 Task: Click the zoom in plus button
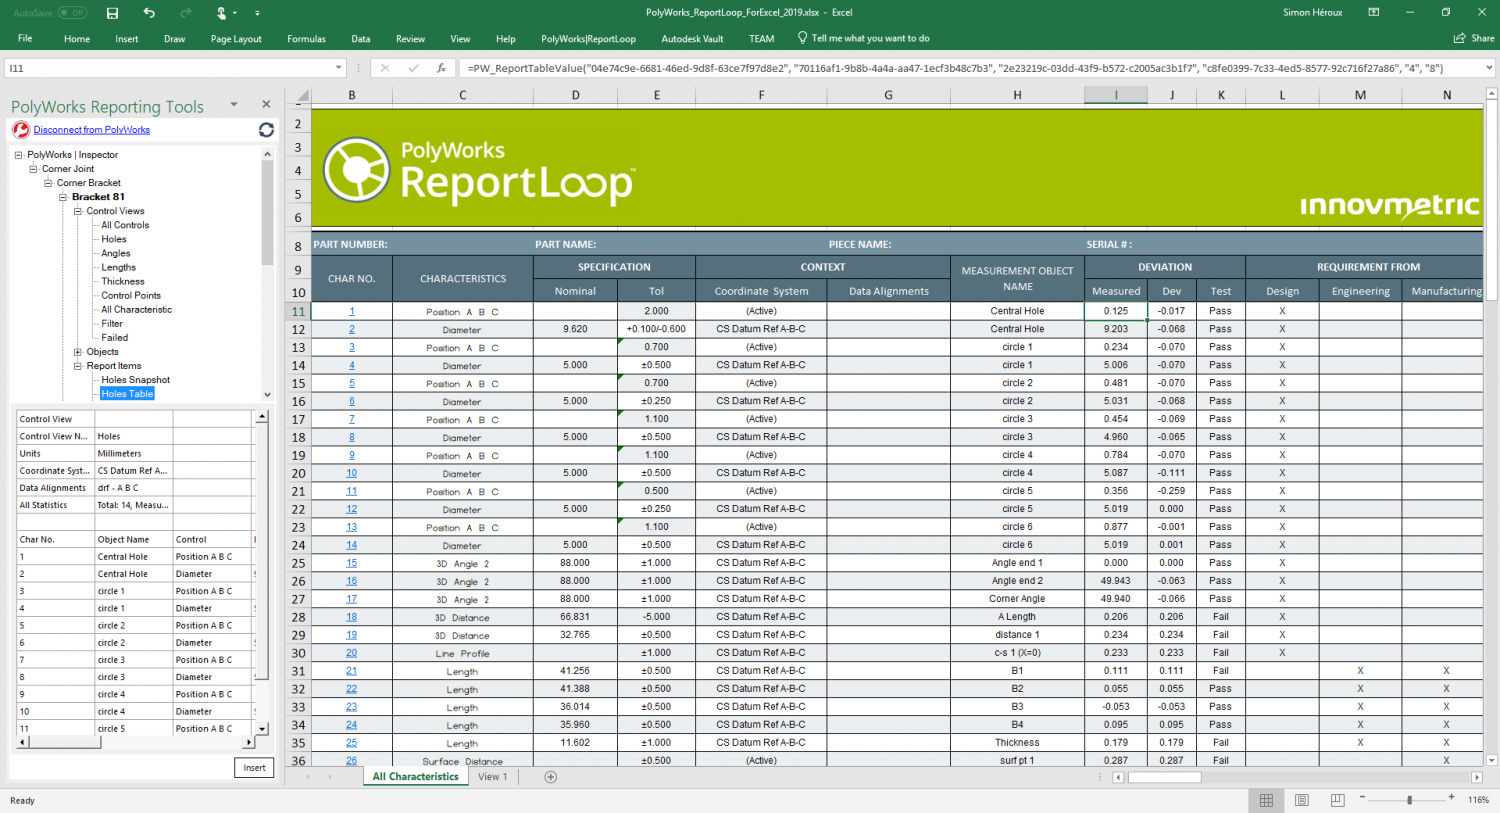click(x=1451, y=797)
